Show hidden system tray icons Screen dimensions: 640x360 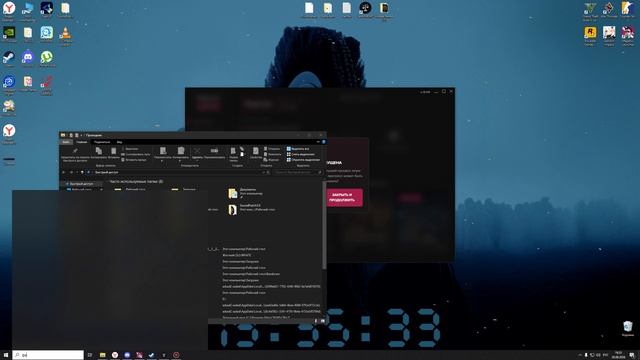pos(580,355)
